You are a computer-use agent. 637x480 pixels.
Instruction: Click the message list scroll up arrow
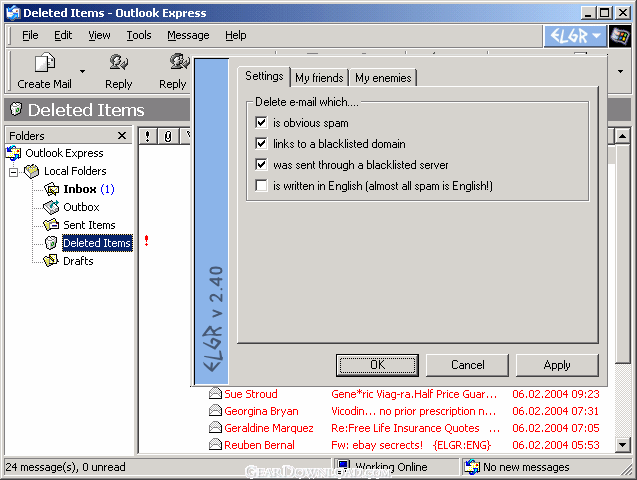tap(622, 136)
